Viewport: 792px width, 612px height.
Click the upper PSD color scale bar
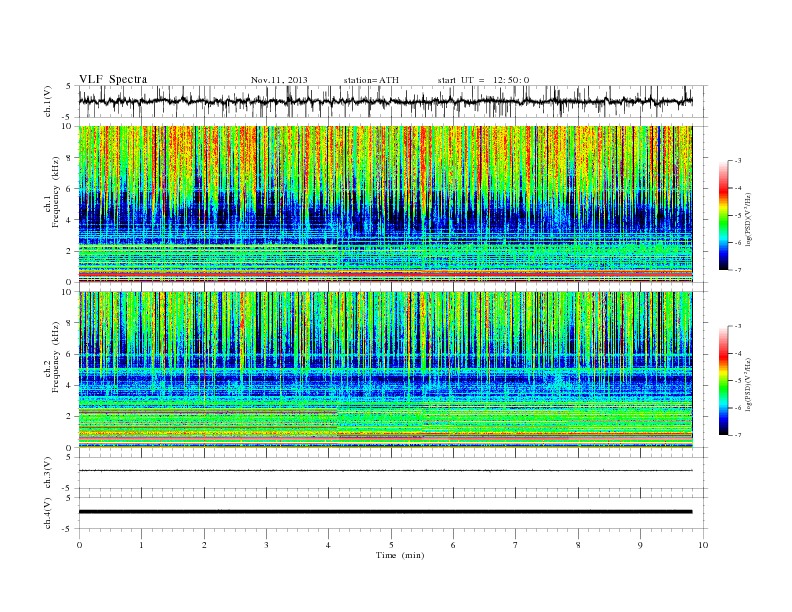[724, 215]
